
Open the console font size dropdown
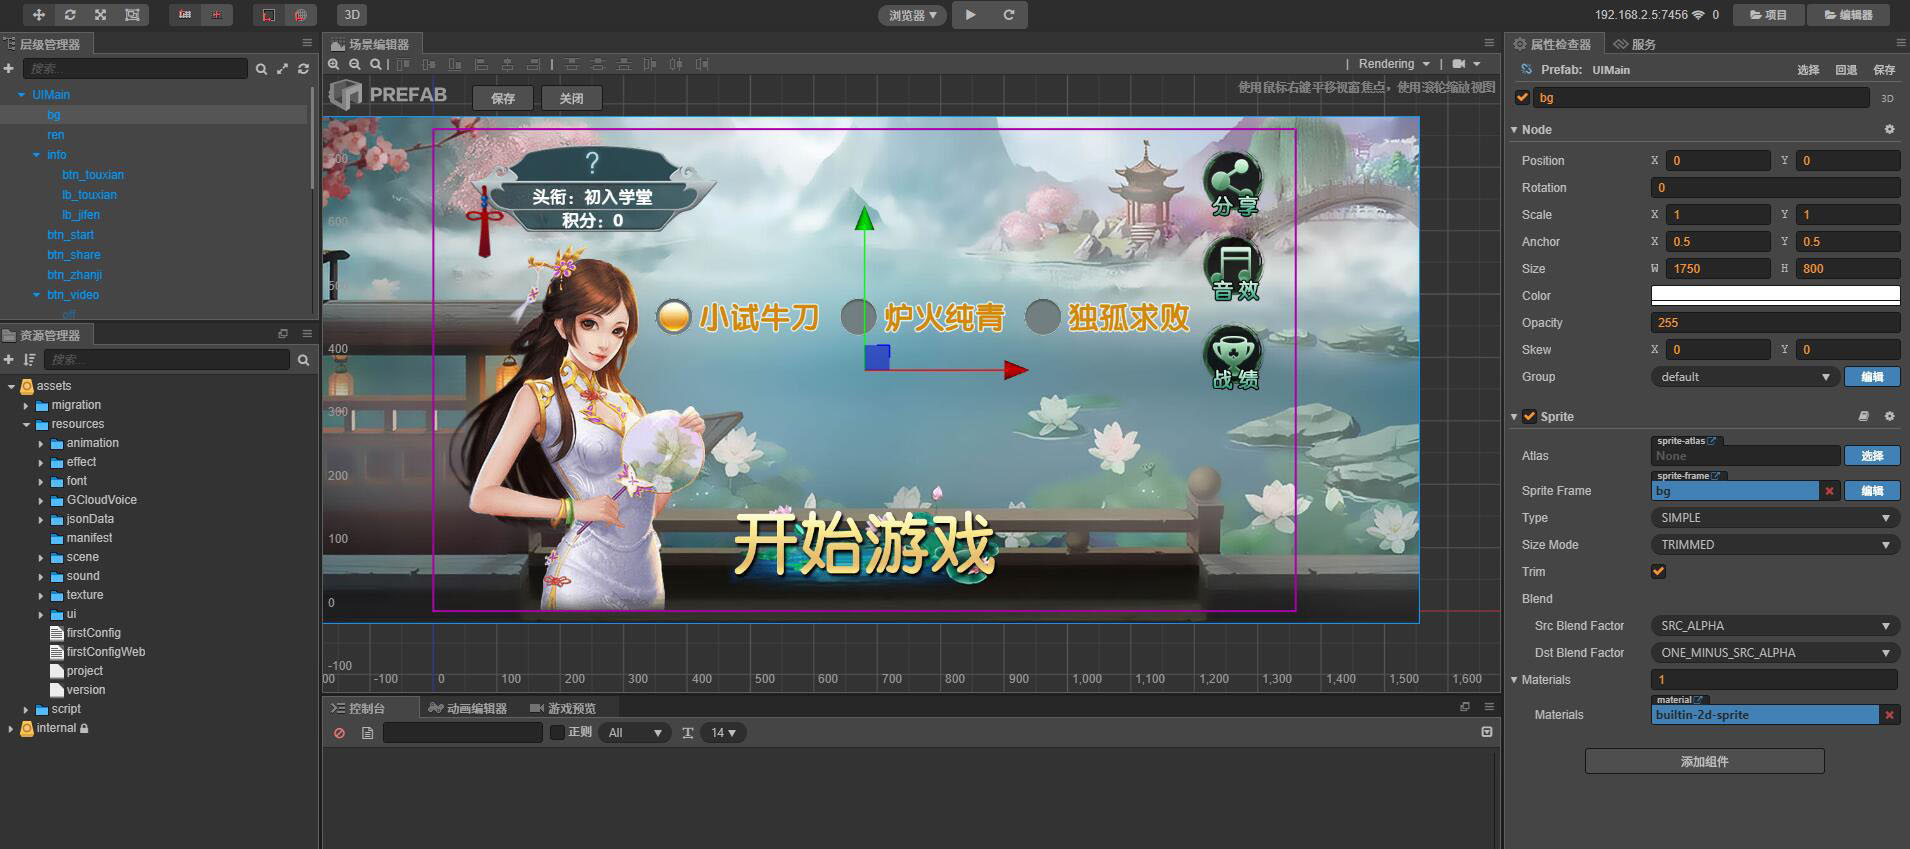coord(723,733)
